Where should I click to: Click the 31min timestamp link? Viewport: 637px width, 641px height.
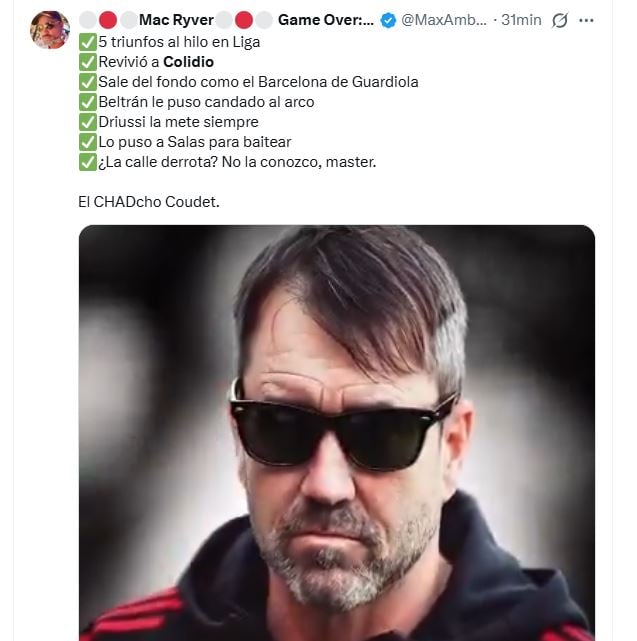521,20
